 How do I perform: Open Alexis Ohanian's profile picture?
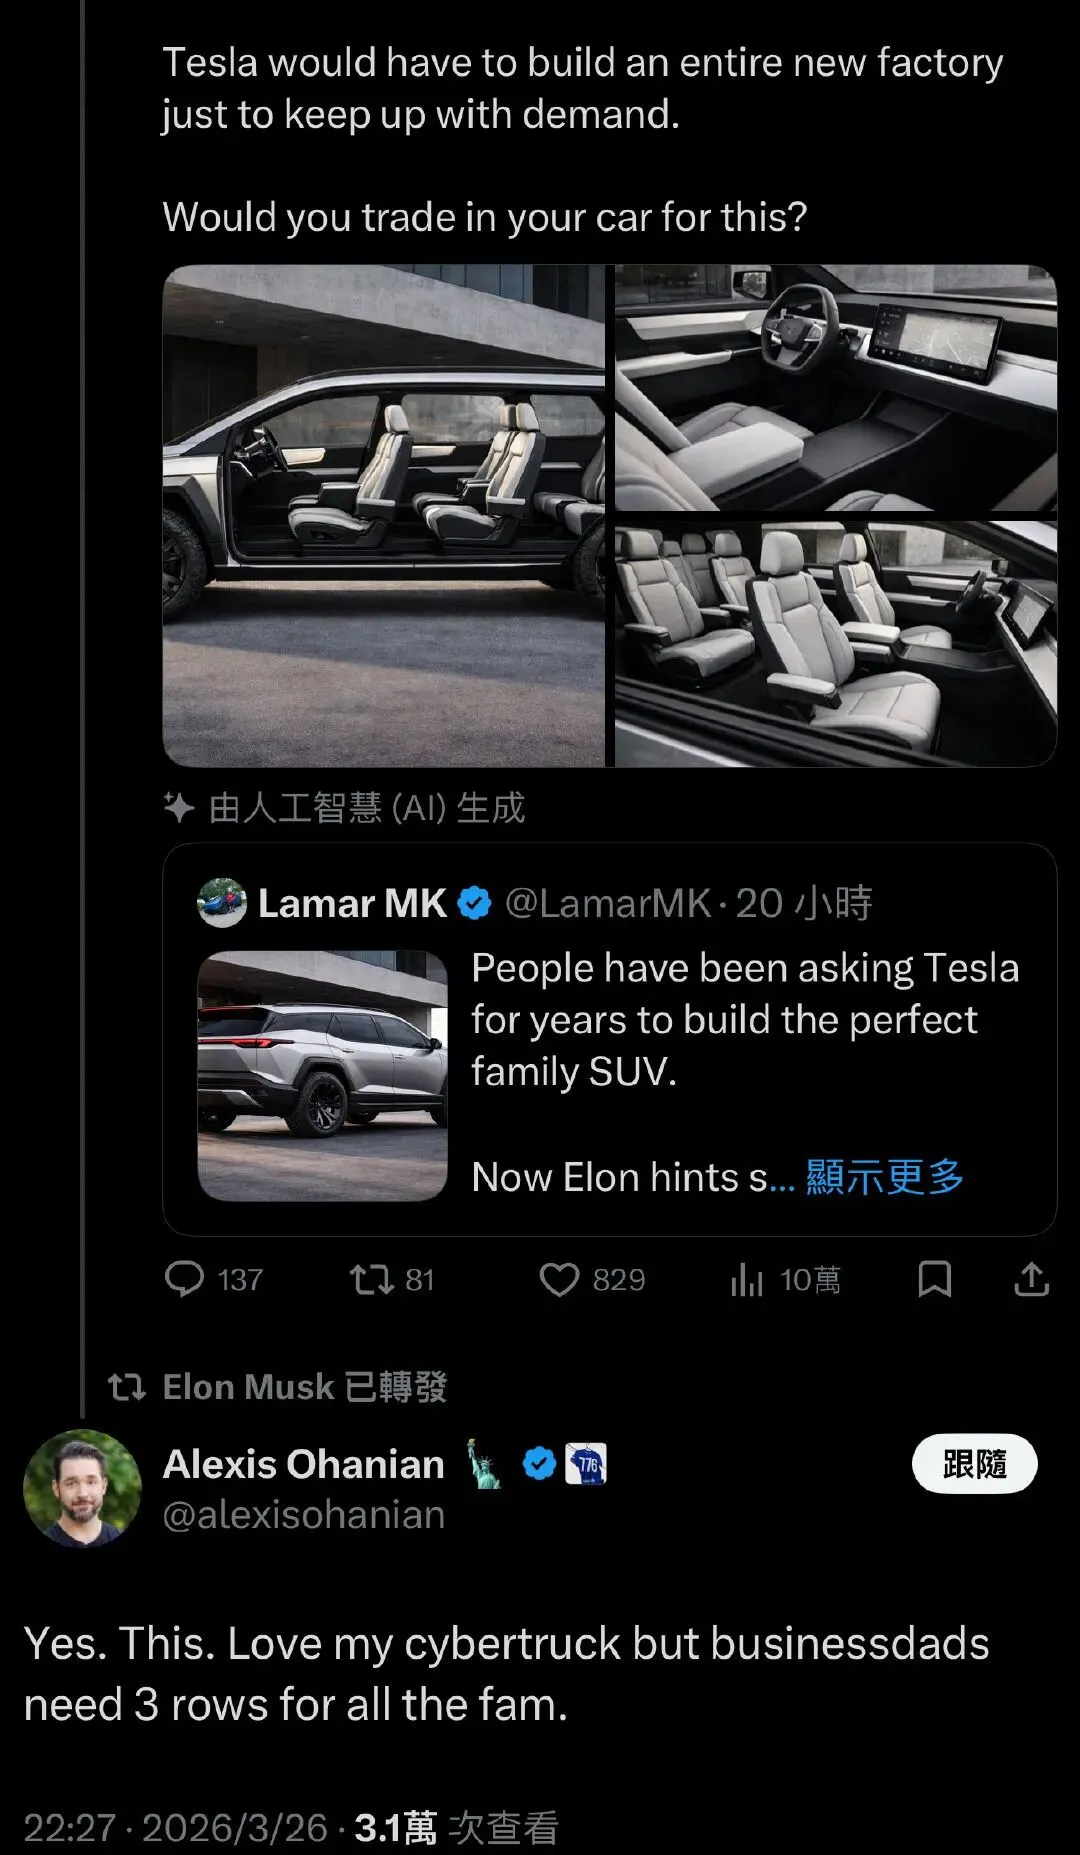click(82, 1488)
